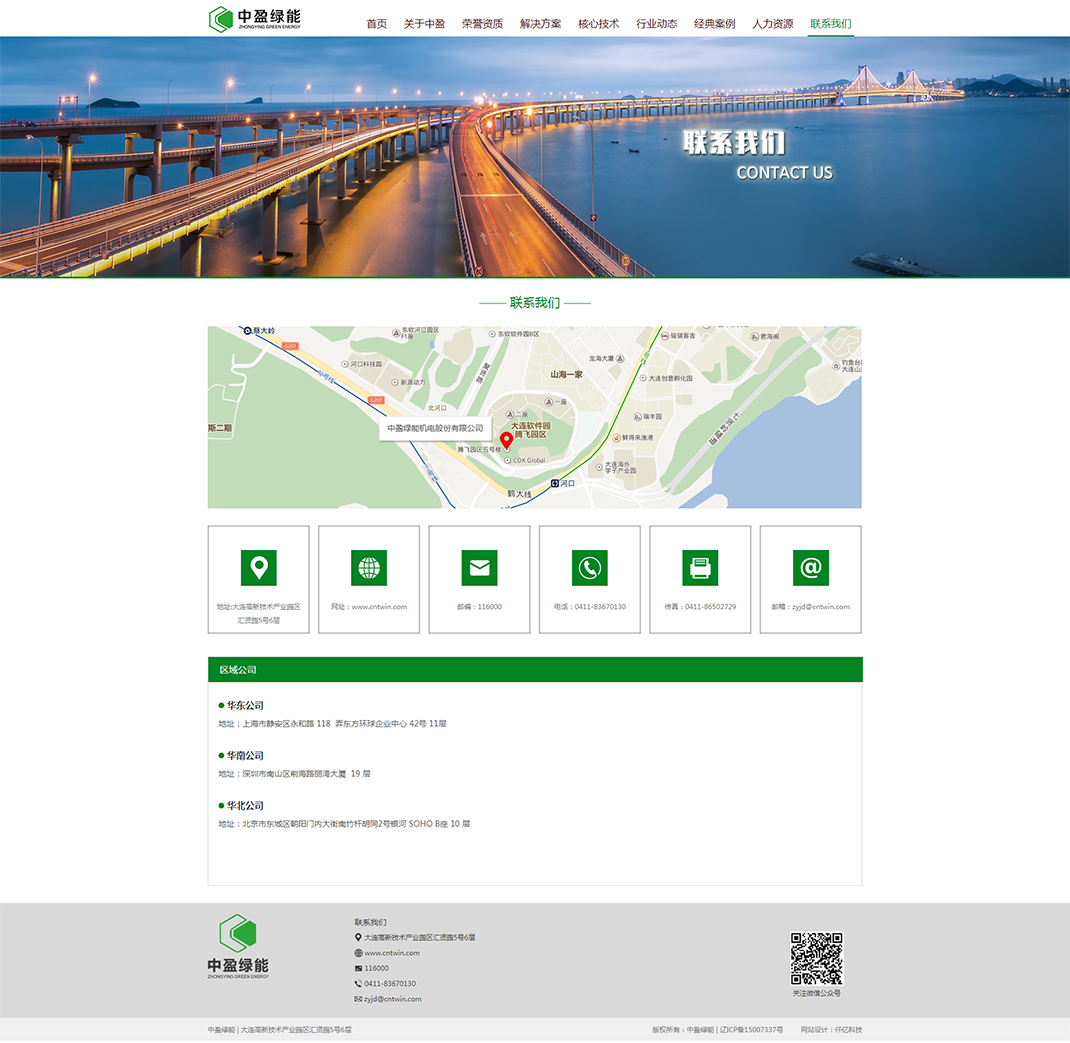The height and width of the screenshot is (1043, 1070).
Task: Click the green location pin icon tile
Action: point(258,568)
